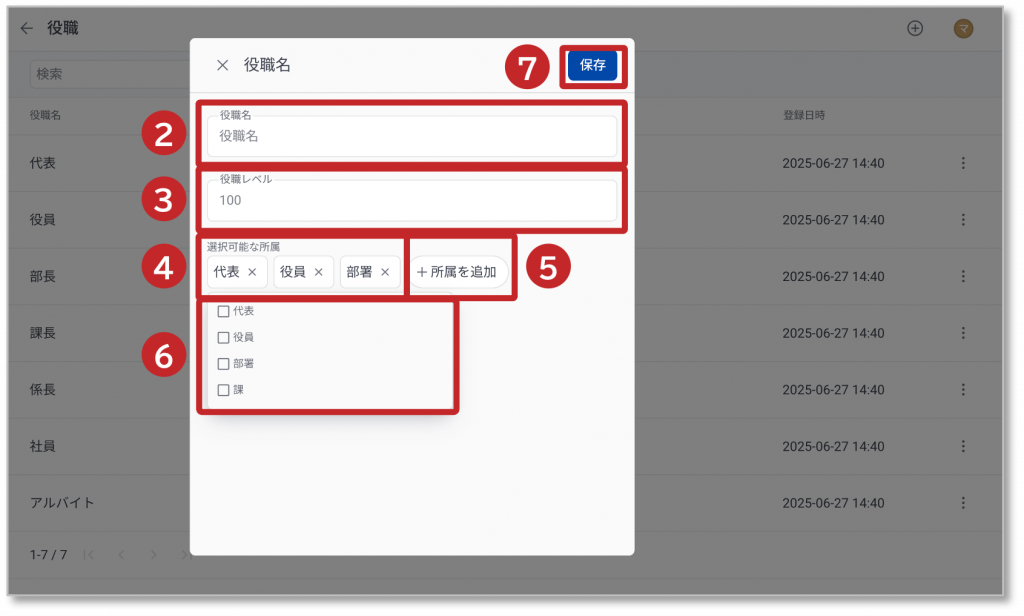Open the three-dot menu for 社員 row
Viewport: 1024px width, 616px height.
point(963,446)
